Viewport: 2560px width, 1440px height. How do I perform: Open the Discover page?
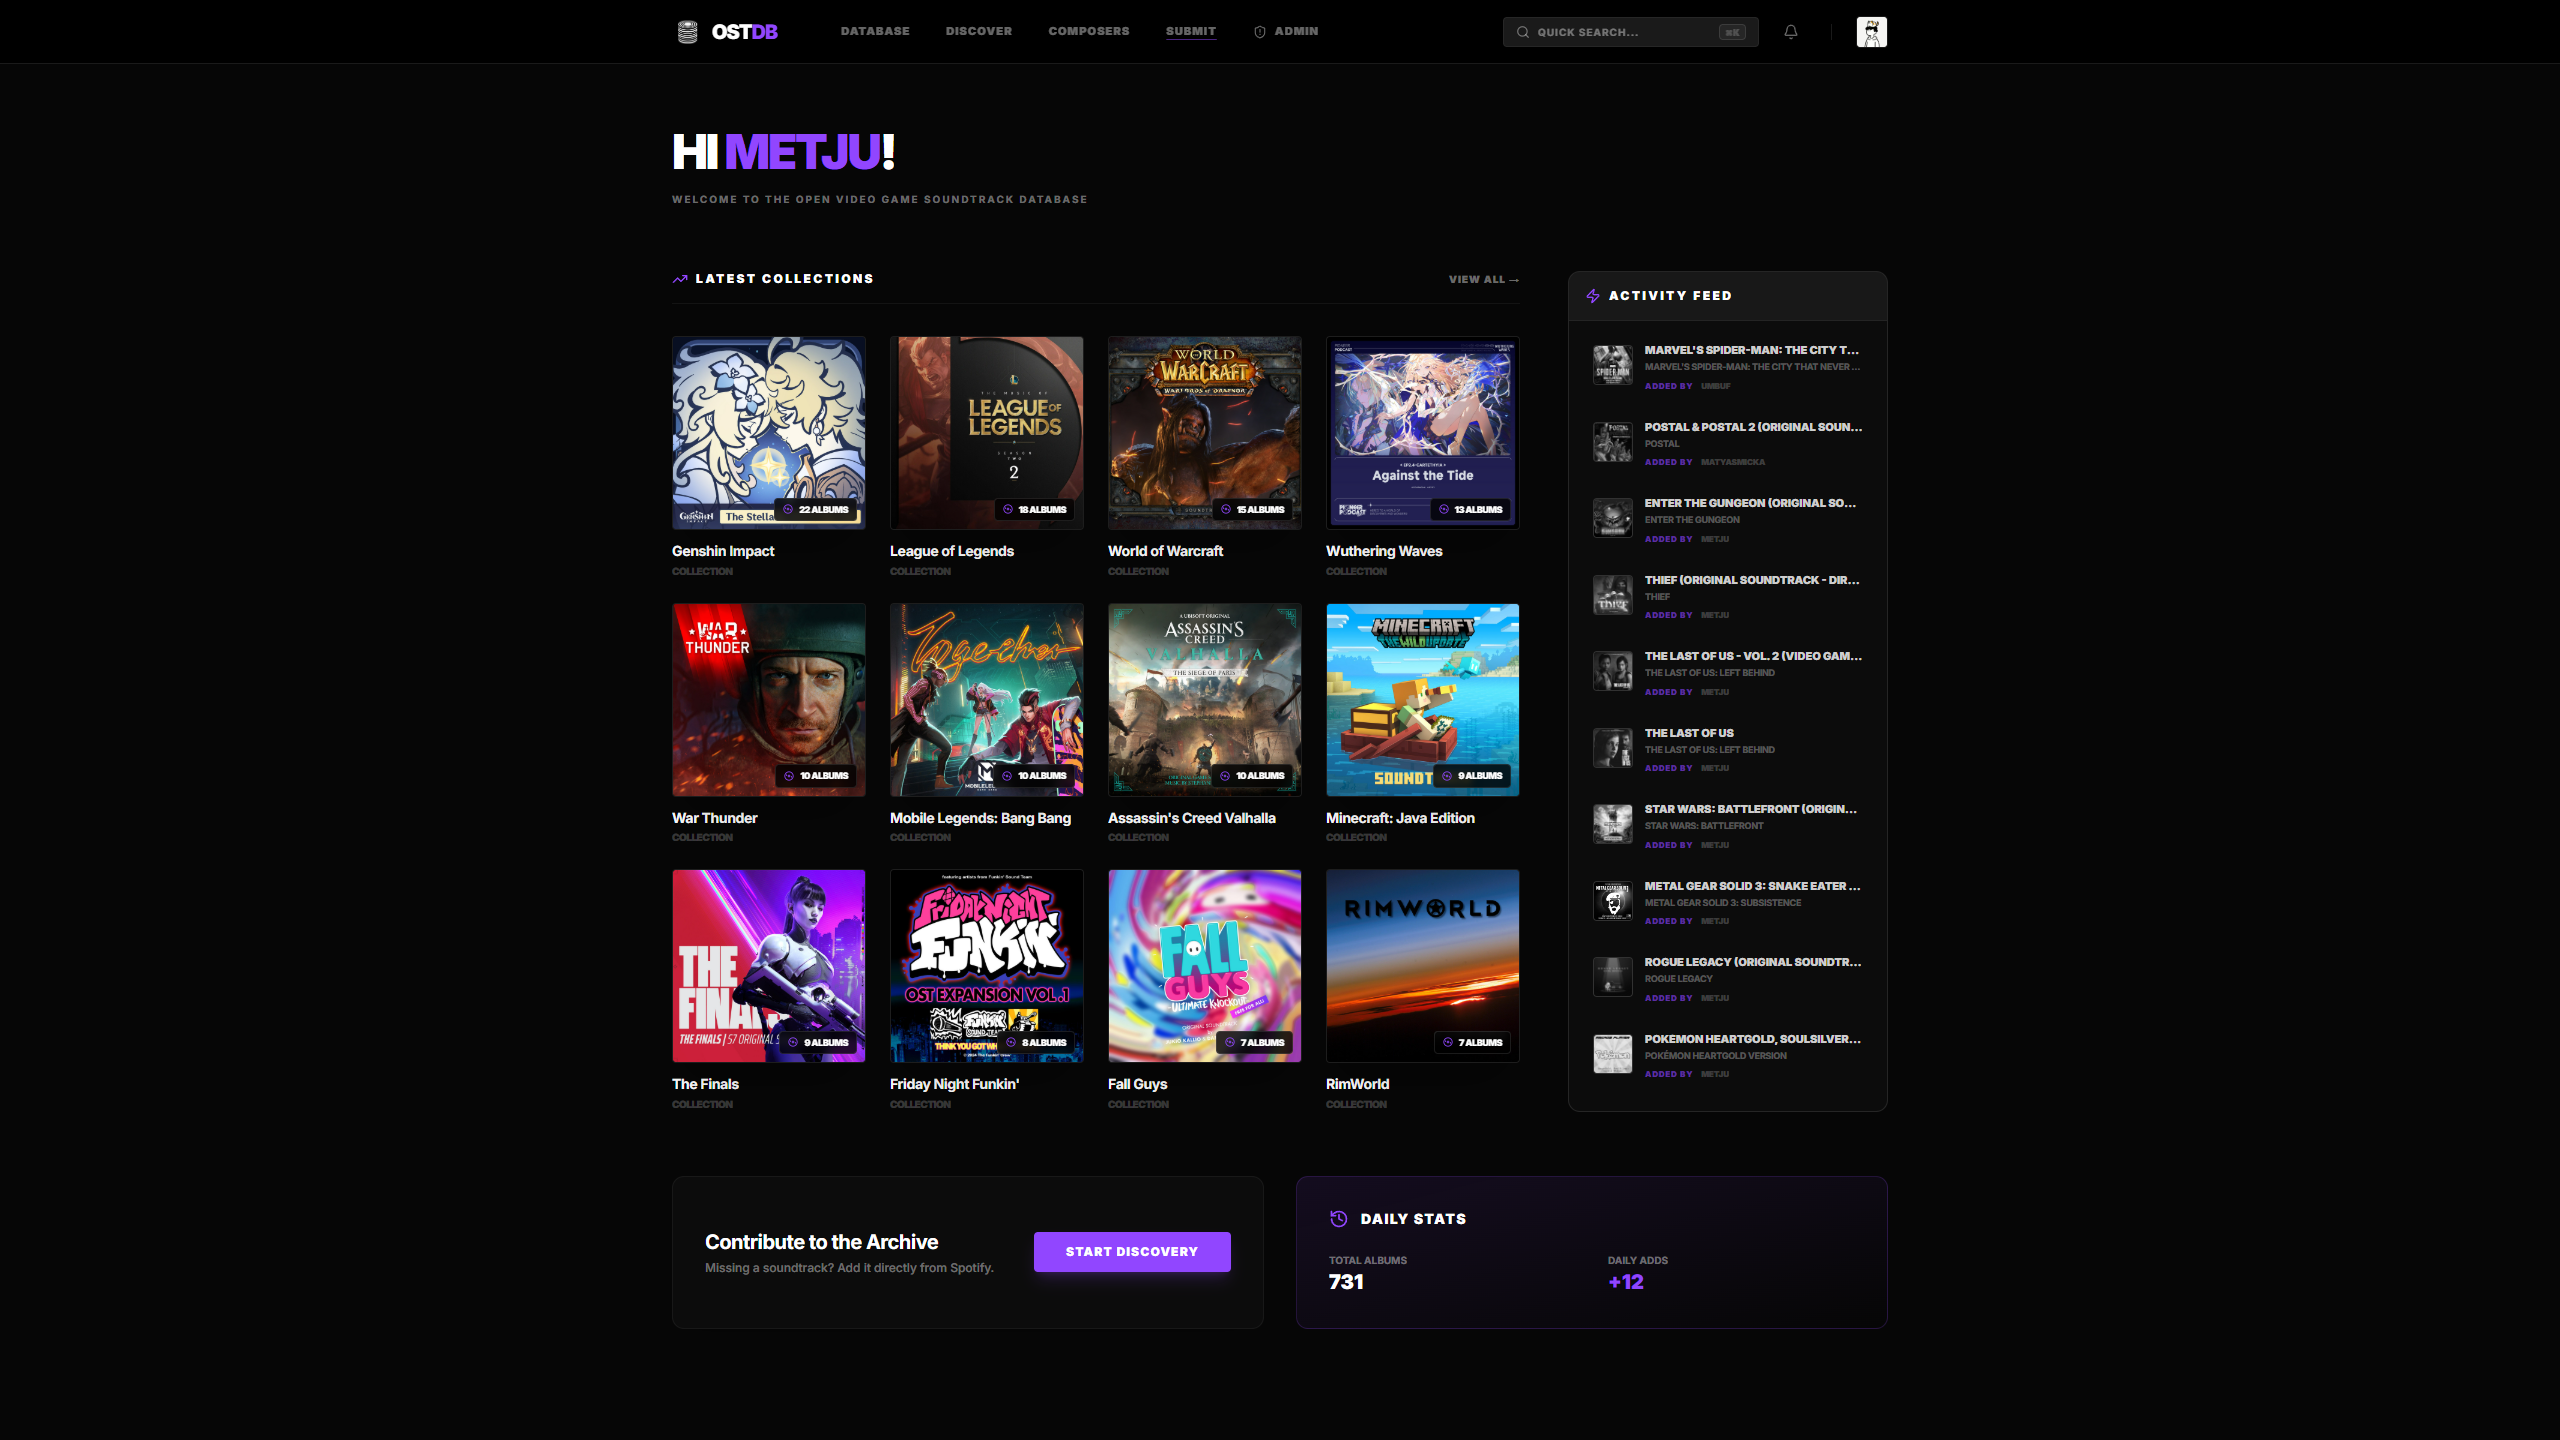978,31
